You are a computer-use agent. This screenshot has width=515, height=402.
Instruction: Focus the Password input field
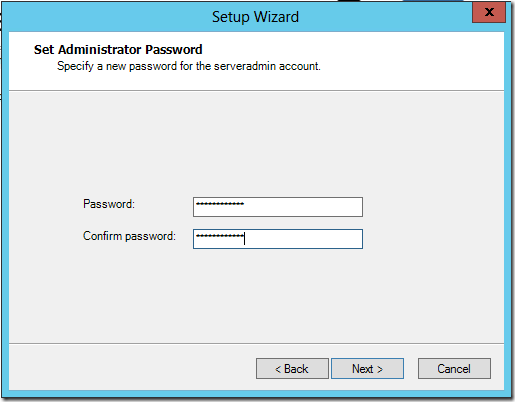pyautogui.click(x=278, y=207)
